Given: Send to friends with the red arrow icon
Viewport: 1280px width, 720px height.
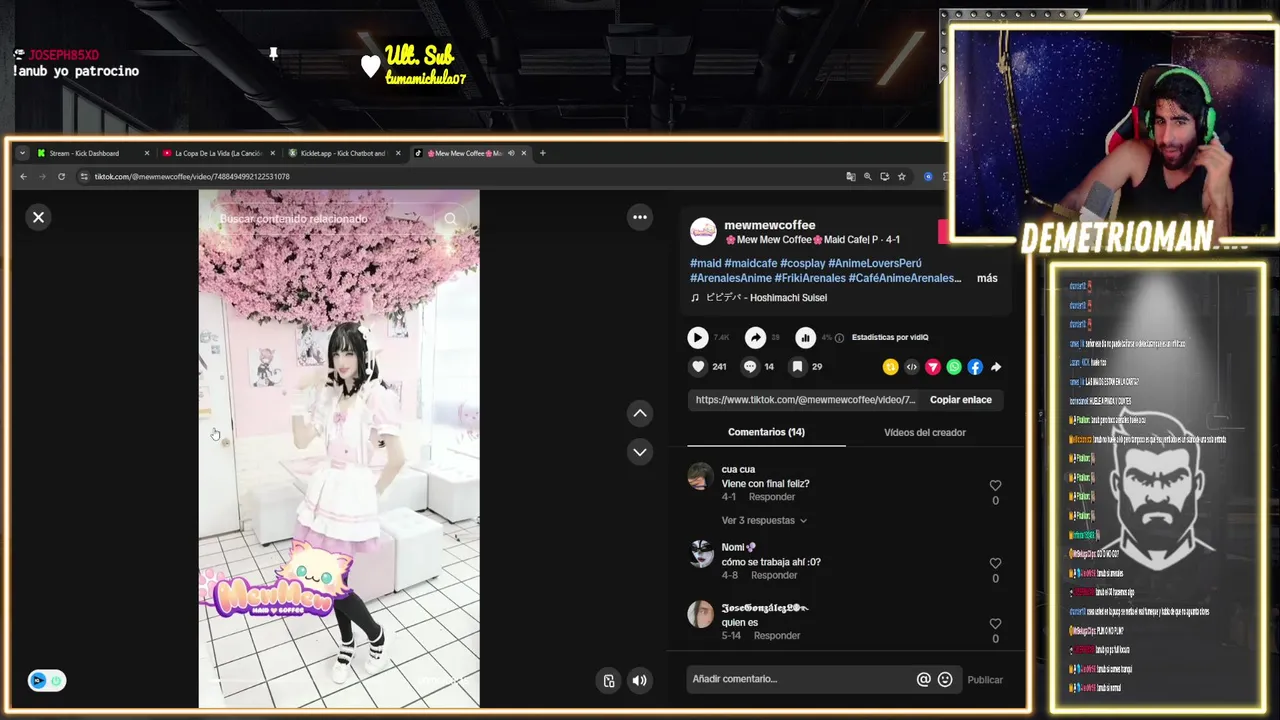Looking at the screenshot, I should pyautogui.click(x=932, y=367).
